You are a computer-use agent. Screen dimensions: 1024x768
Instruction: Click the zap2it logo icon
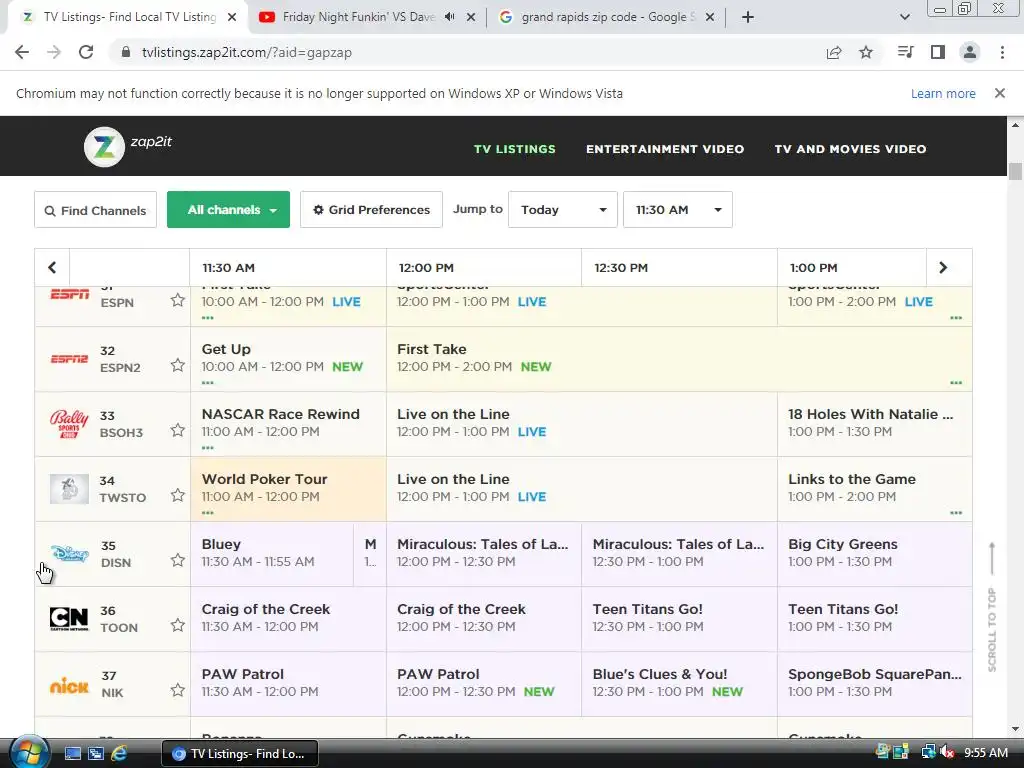pyautogui.click(x=104, y=146)
